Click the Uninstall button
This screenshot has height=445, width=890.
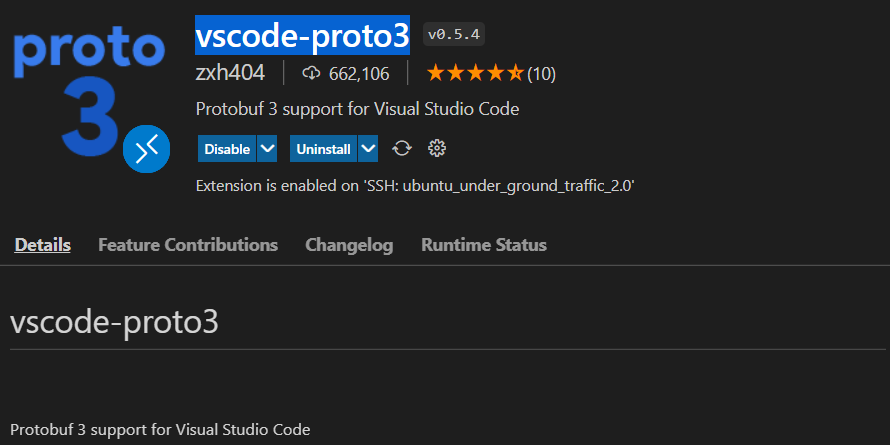tap(324, 149)
